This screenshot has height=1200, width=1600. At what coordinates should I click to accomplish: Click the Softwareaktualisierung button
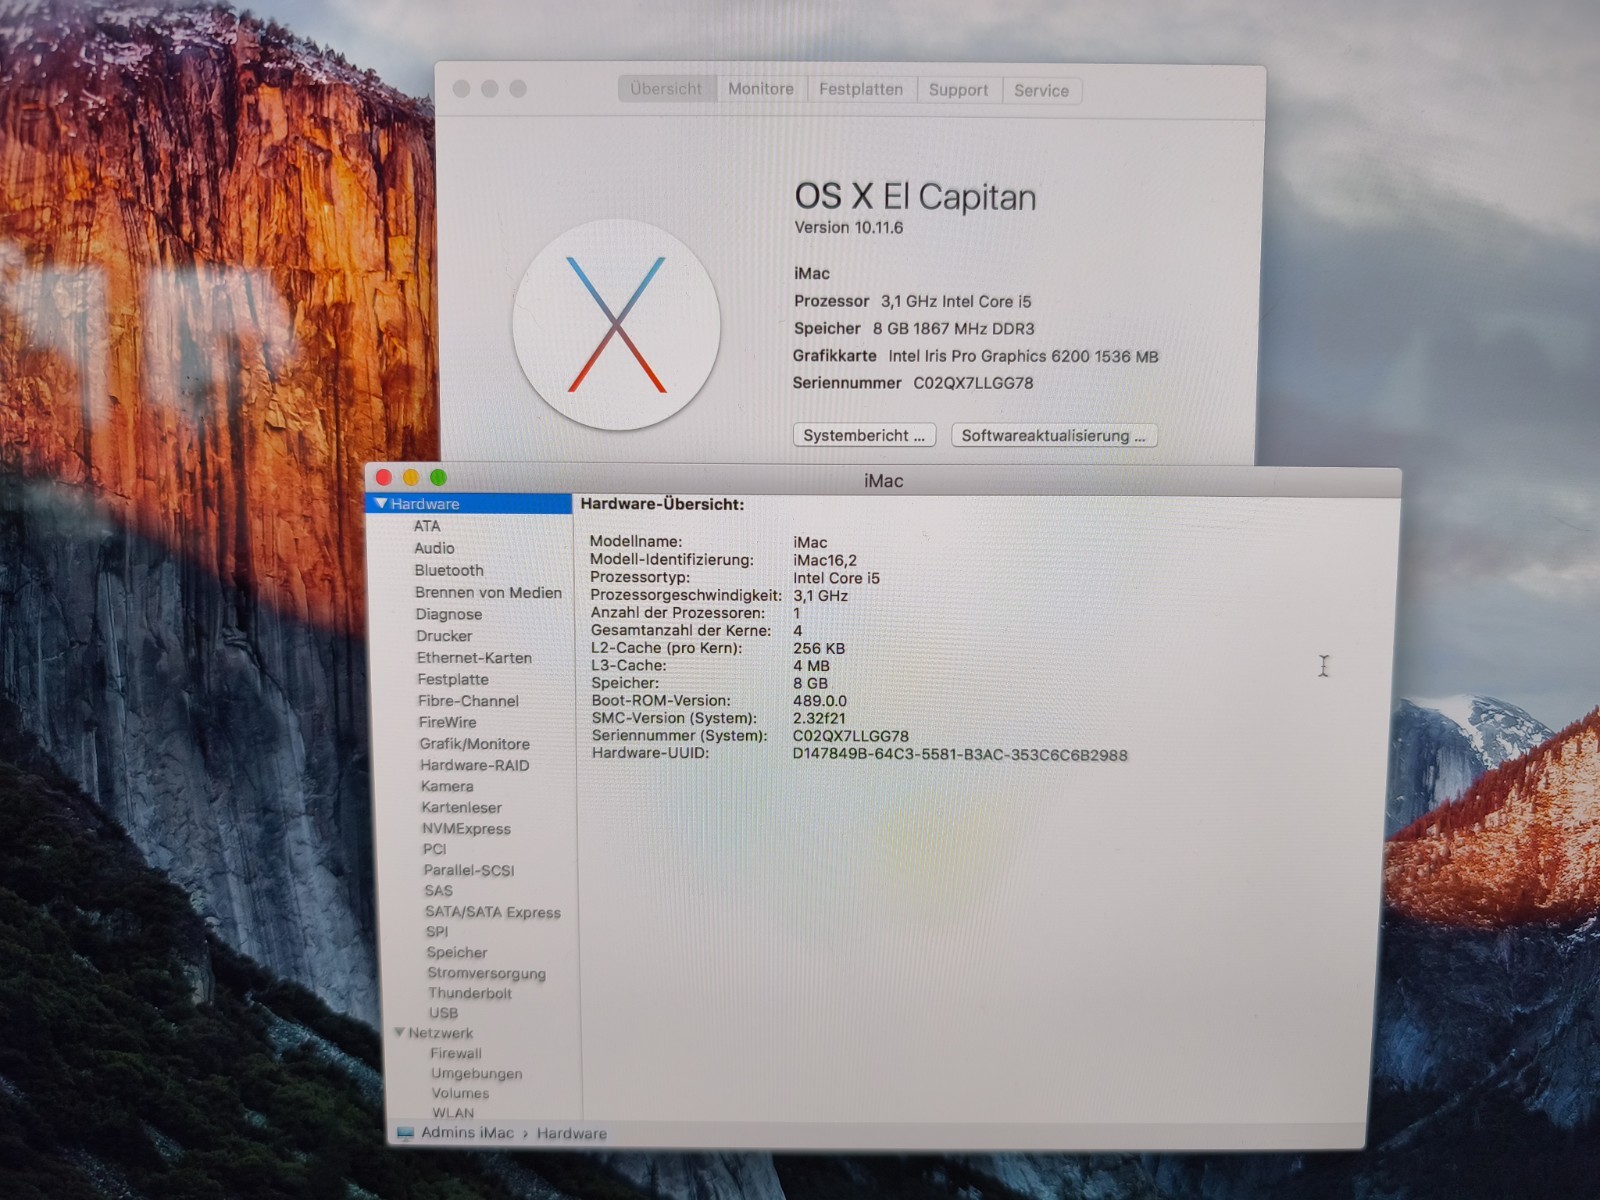1054,435
